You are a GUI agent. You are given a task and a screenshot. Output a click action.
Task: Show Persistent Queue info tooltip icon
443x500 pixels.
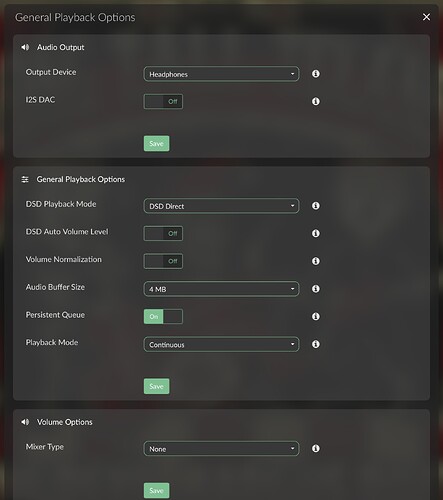tap(316, 316)
